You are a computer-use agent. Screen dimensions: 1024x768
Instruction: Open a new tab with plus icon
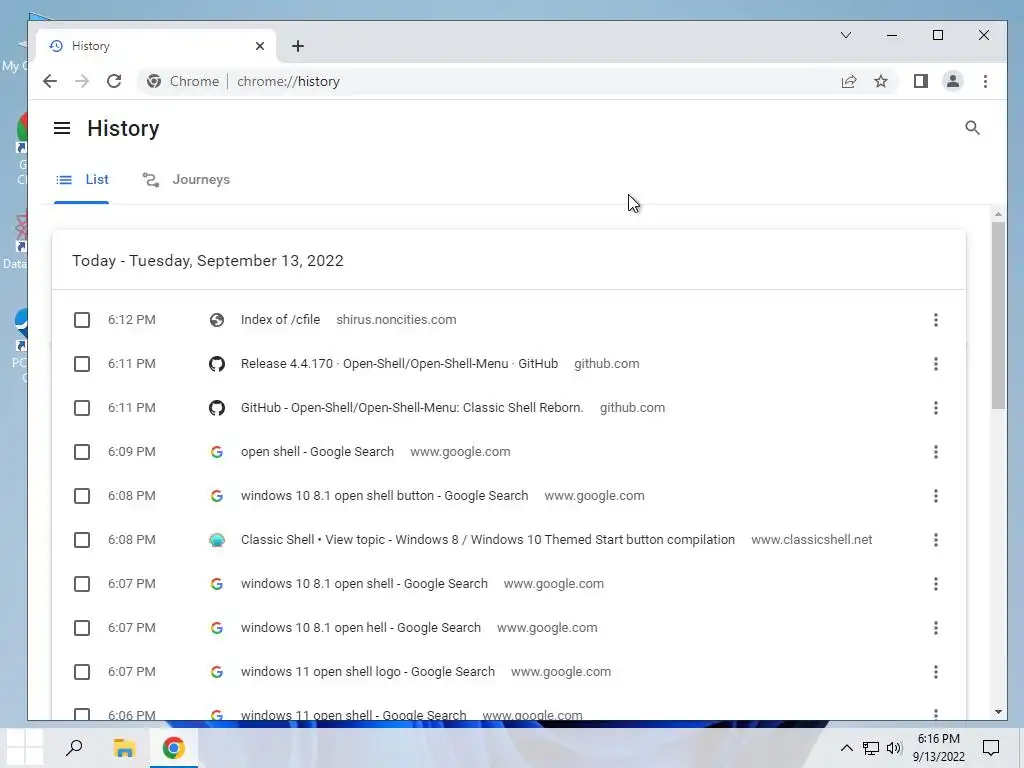coord(298,46)
